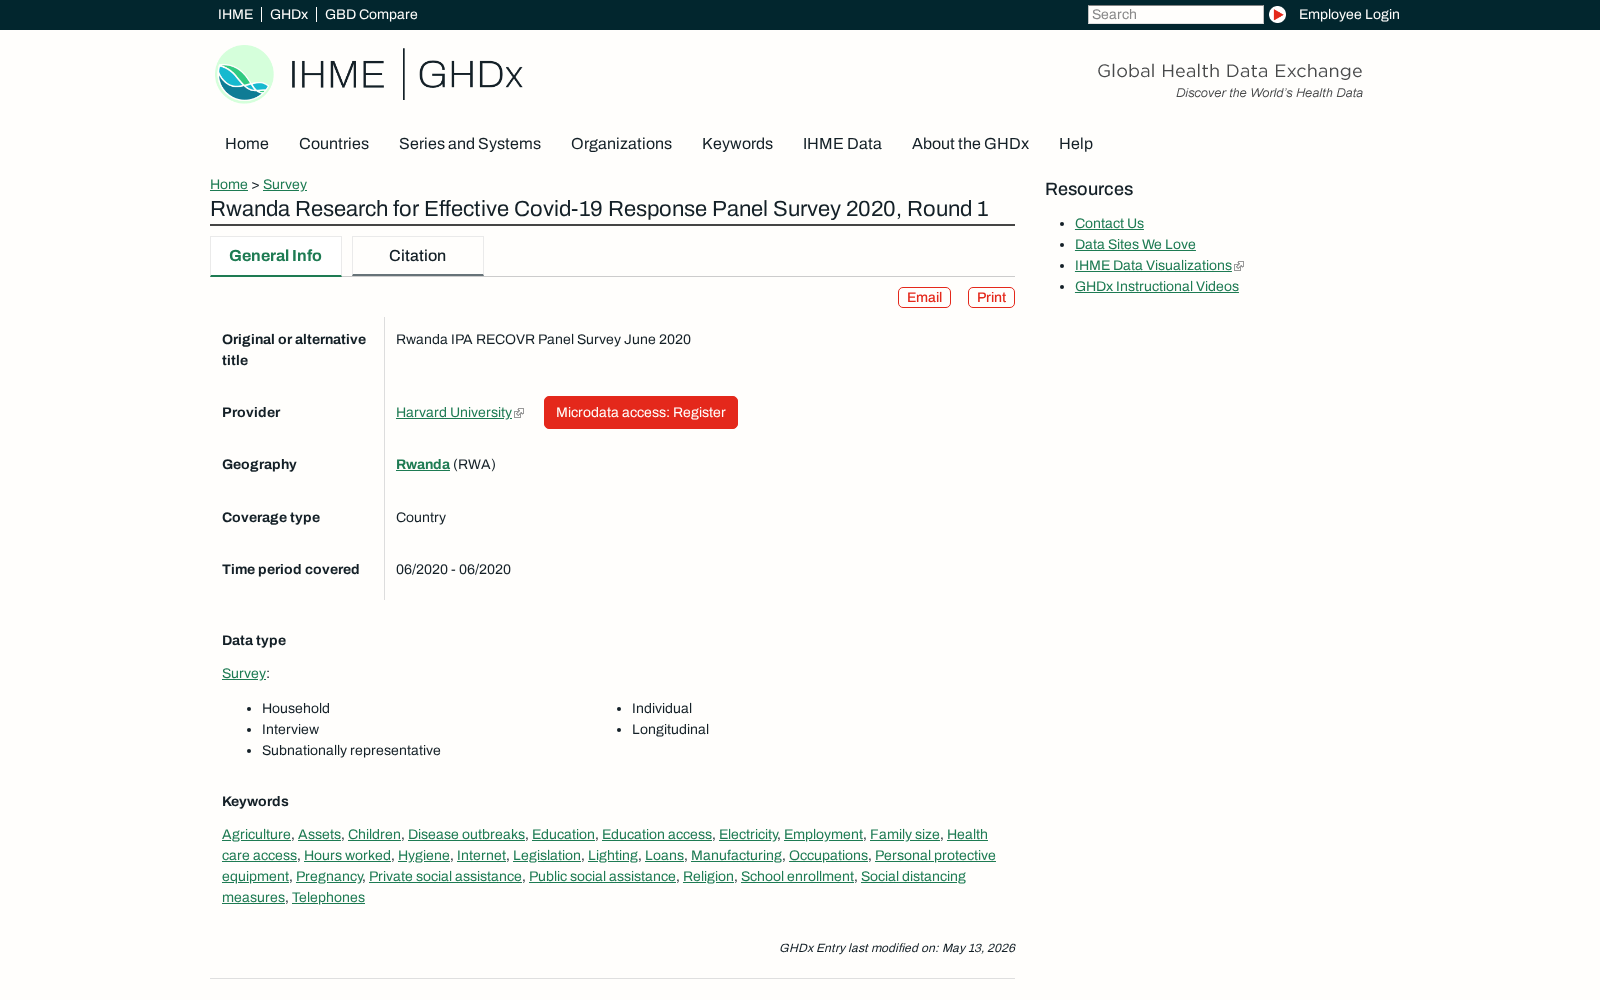Click the Private social assistance keyword
This screenshot has height=1000, width=1600.
tap(445, 877)
